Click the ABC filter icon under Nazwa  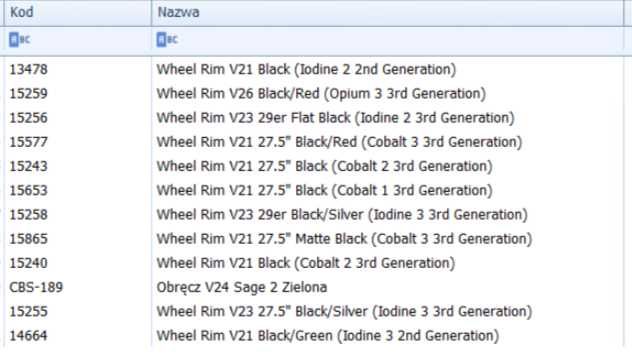(167, 40)
